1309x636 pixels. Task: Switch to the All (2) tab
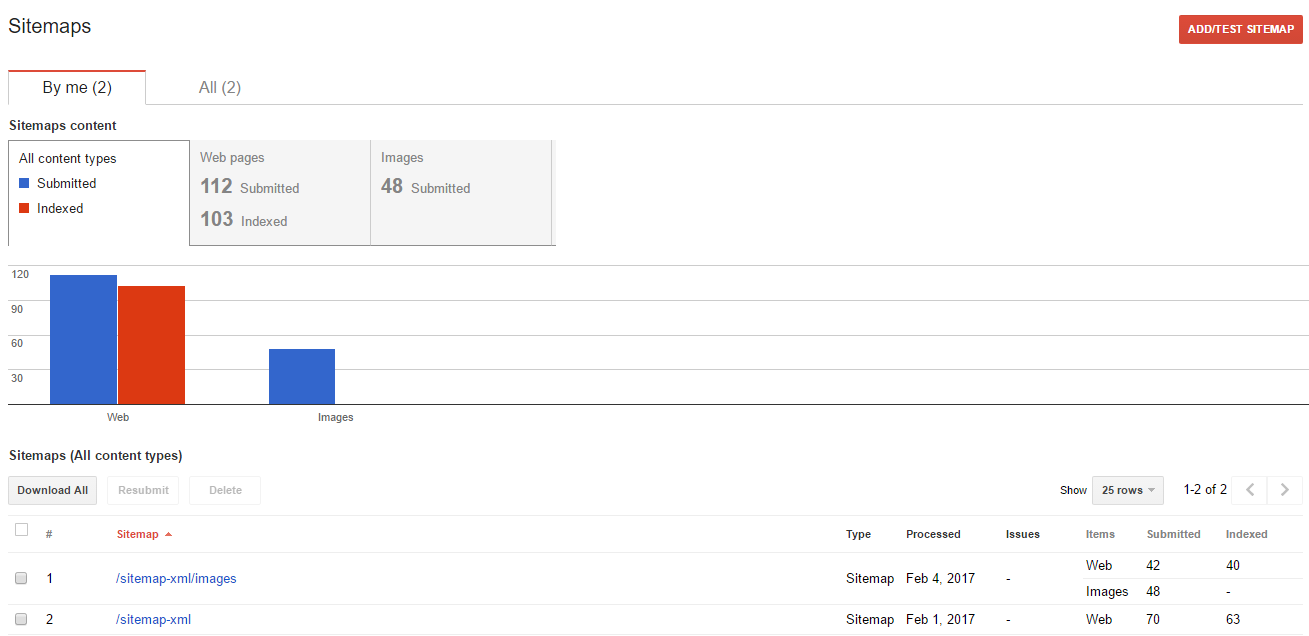(219, 87)
